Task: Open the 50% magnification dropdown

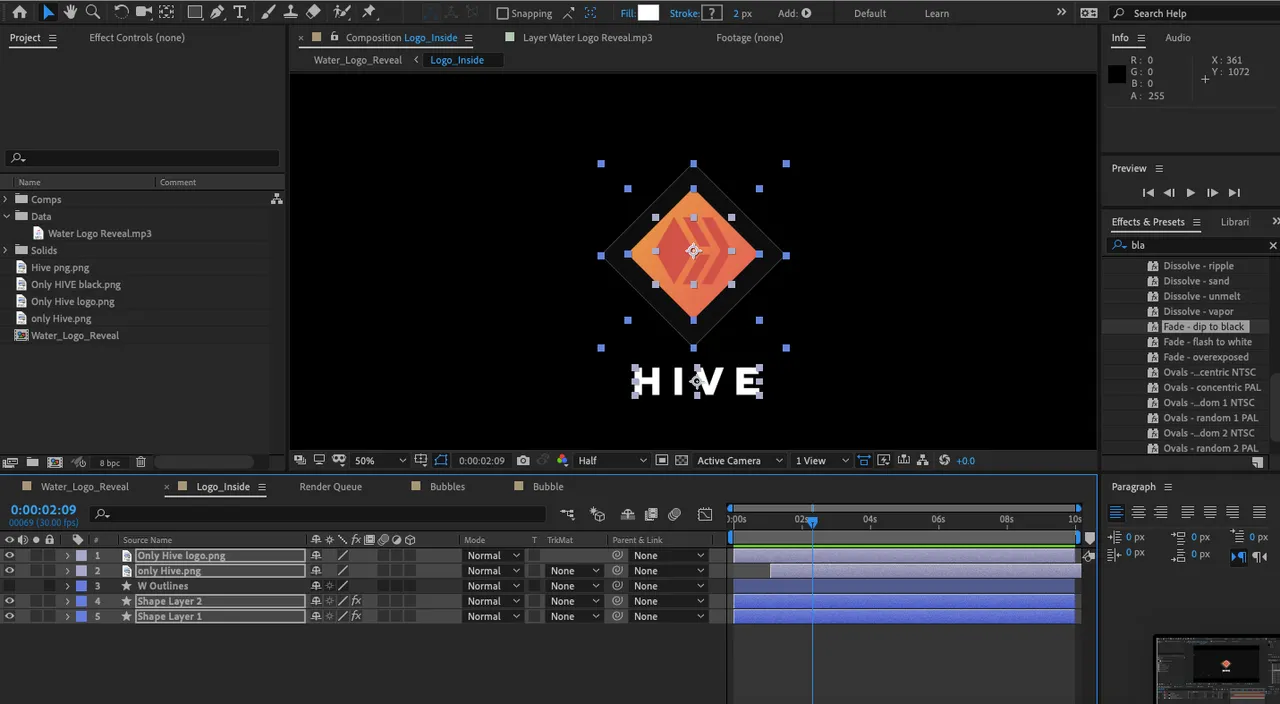Action: [381, 461]
